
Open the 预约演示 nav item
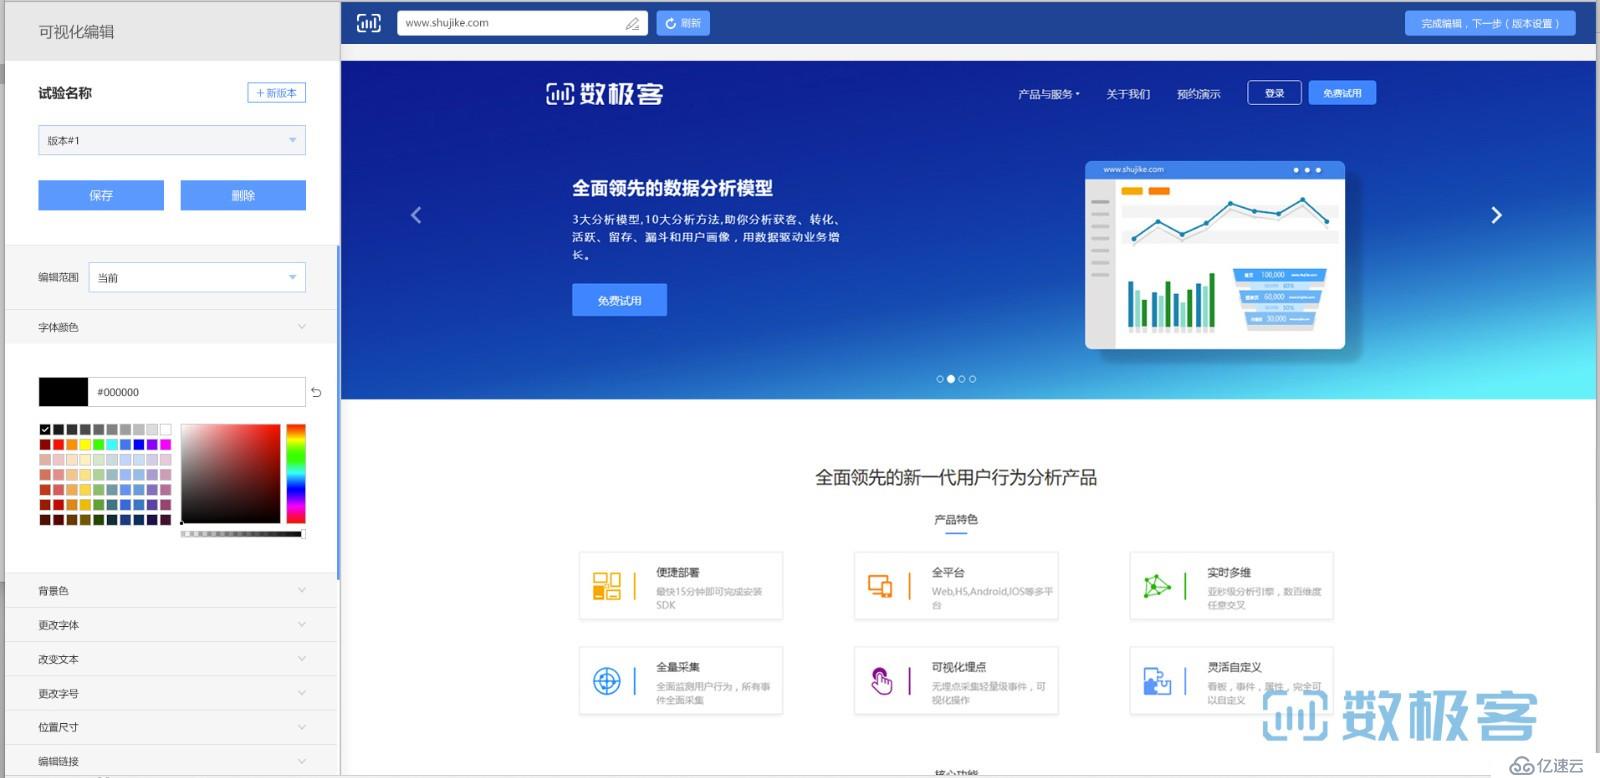1198,94
